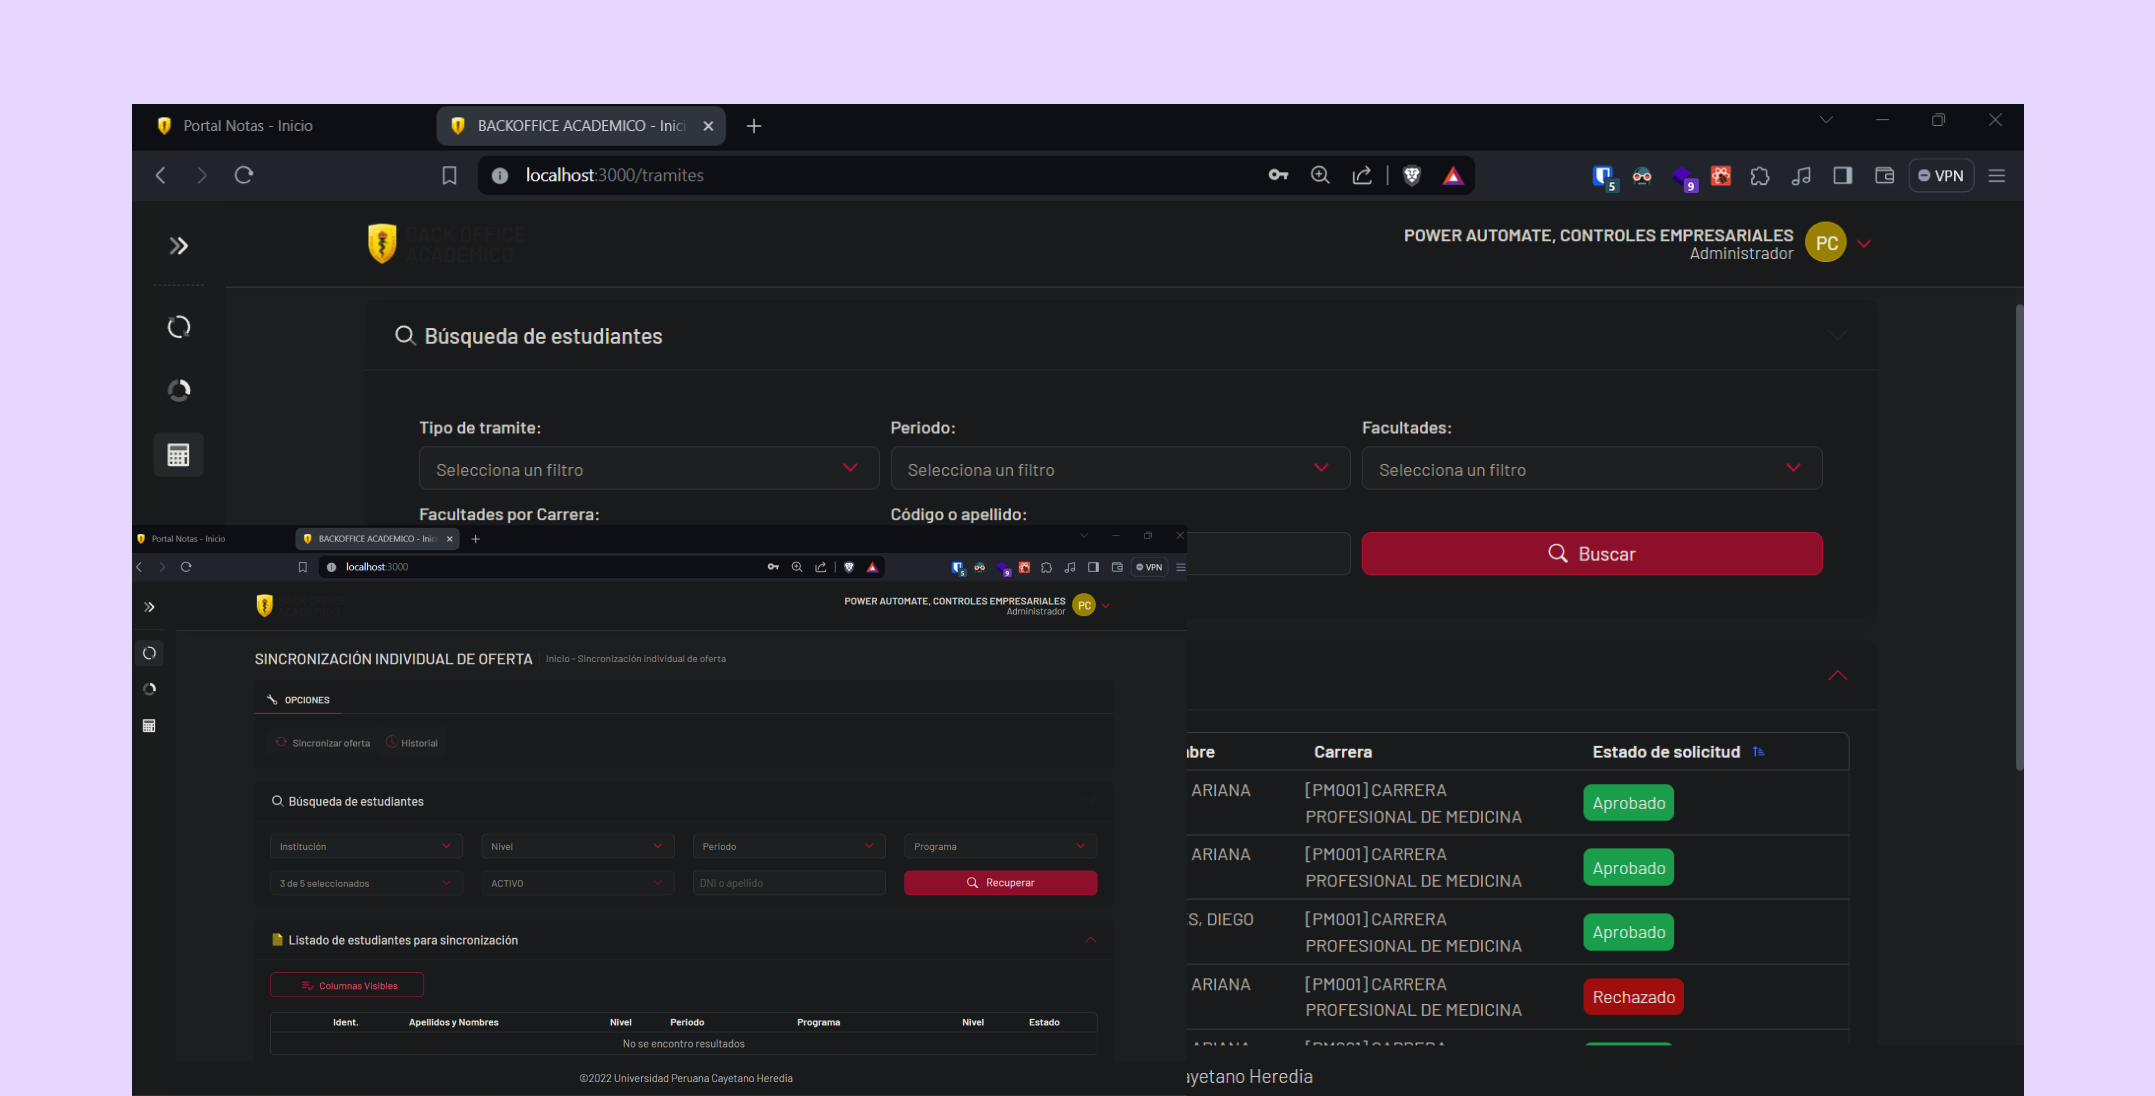
Task: Open the browser extensions puzzle icon
Action: [1760, 176]
